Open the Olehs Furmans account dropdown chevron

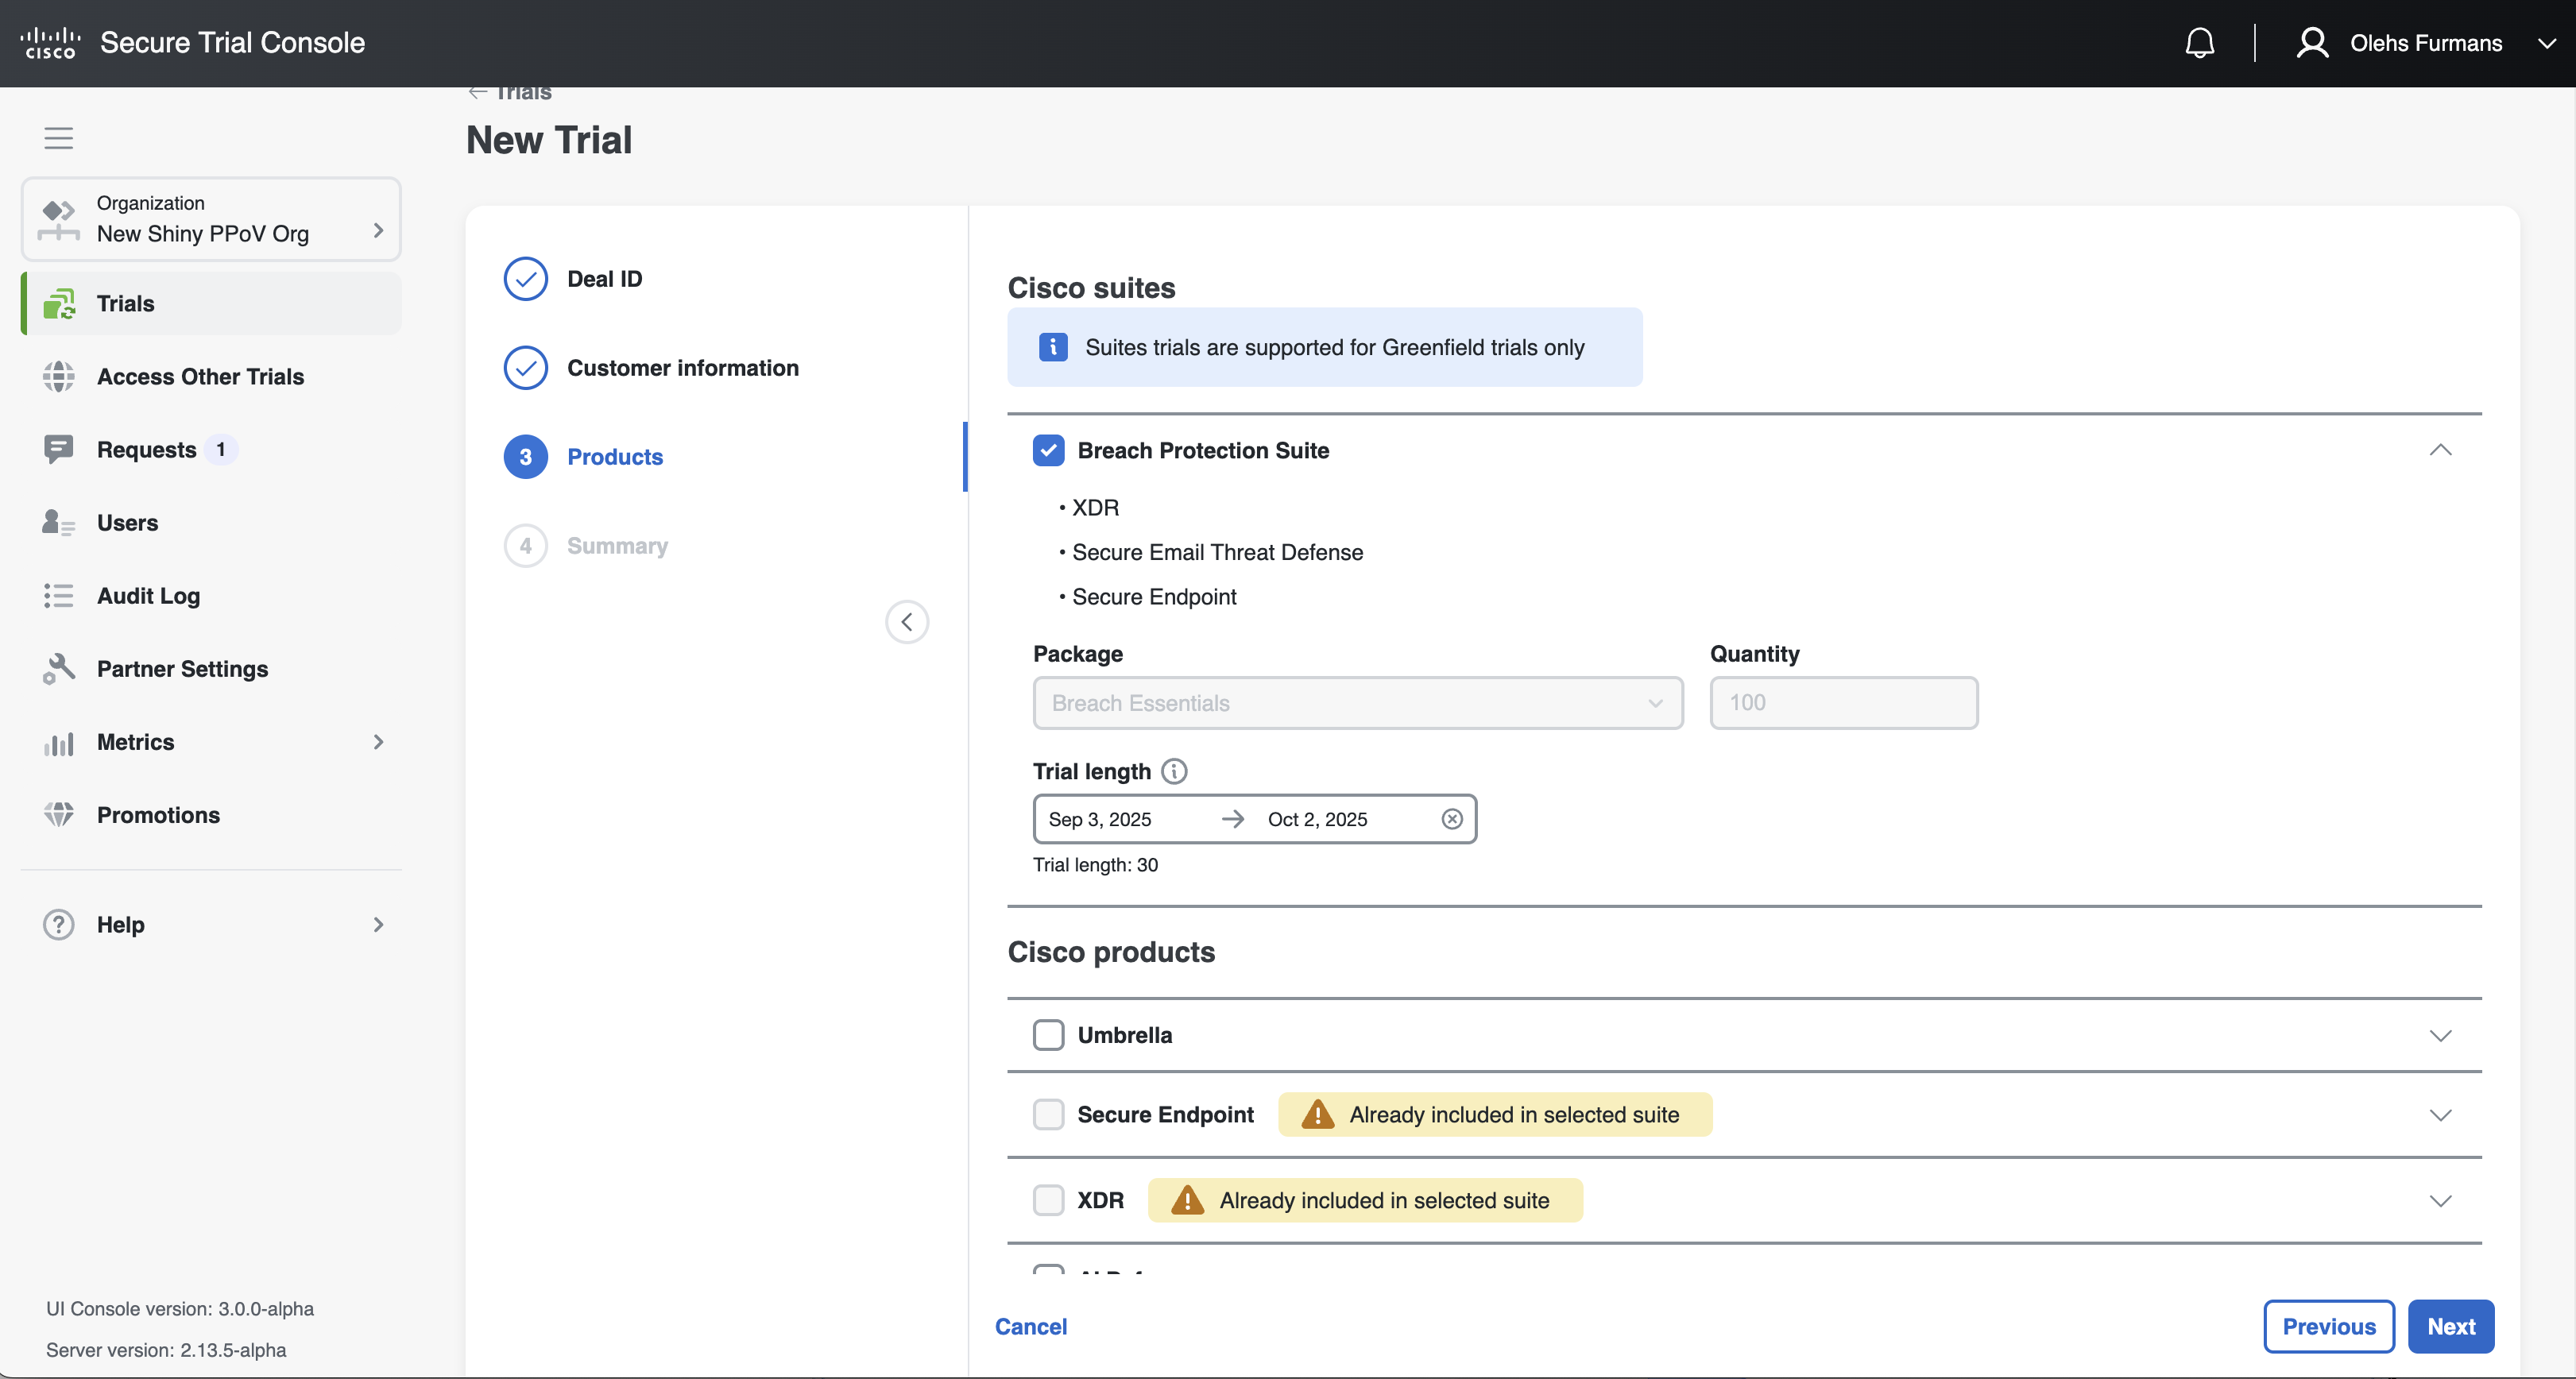(x=2546, y=44)
